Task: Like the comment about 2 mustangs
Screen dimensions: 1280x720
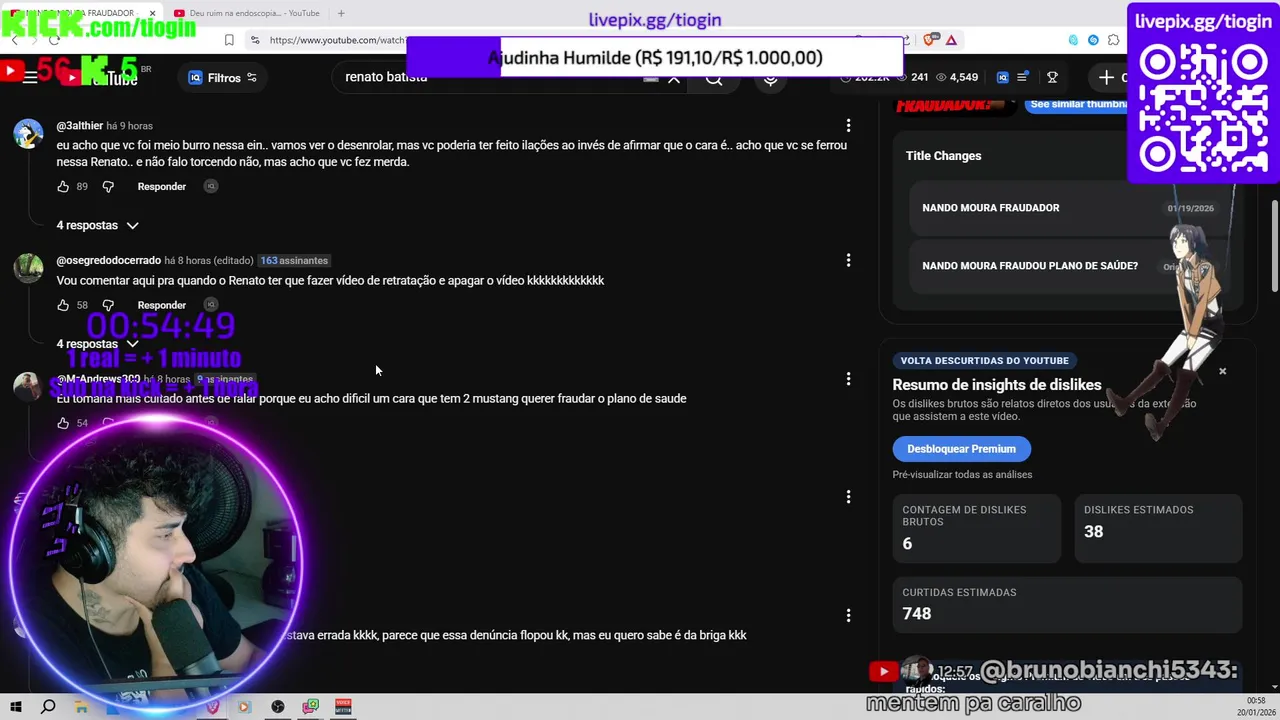Action: [x=63, y=423]
